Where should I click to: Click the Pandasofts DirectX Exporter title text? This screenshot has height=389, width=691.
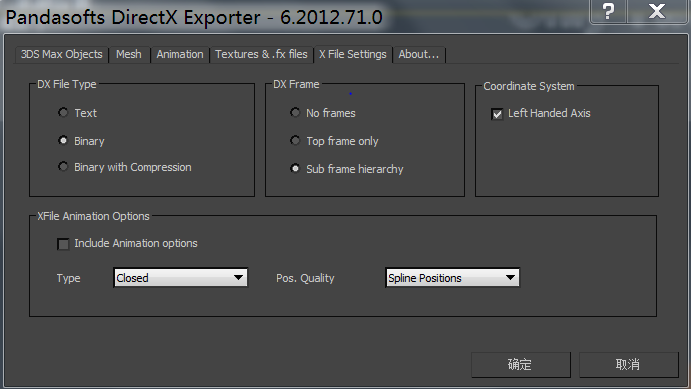[194, 18]
